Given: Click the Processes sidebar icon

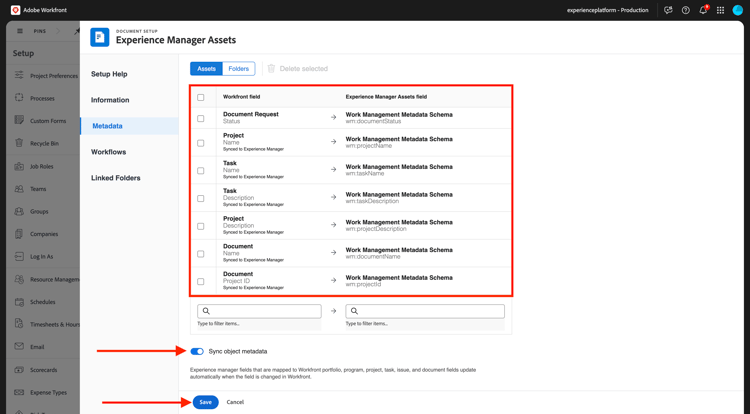Looking at the screenshot, I should point(19,98).
